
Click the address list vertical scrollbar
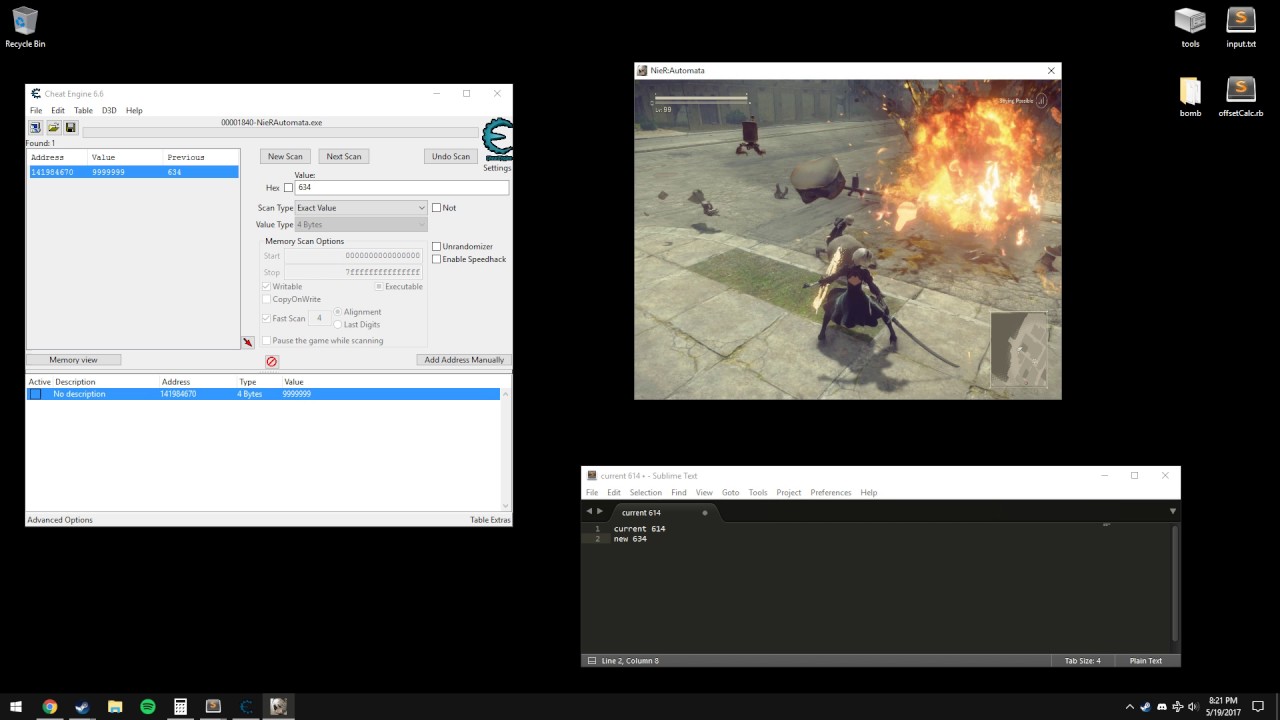tap(505, 449)
